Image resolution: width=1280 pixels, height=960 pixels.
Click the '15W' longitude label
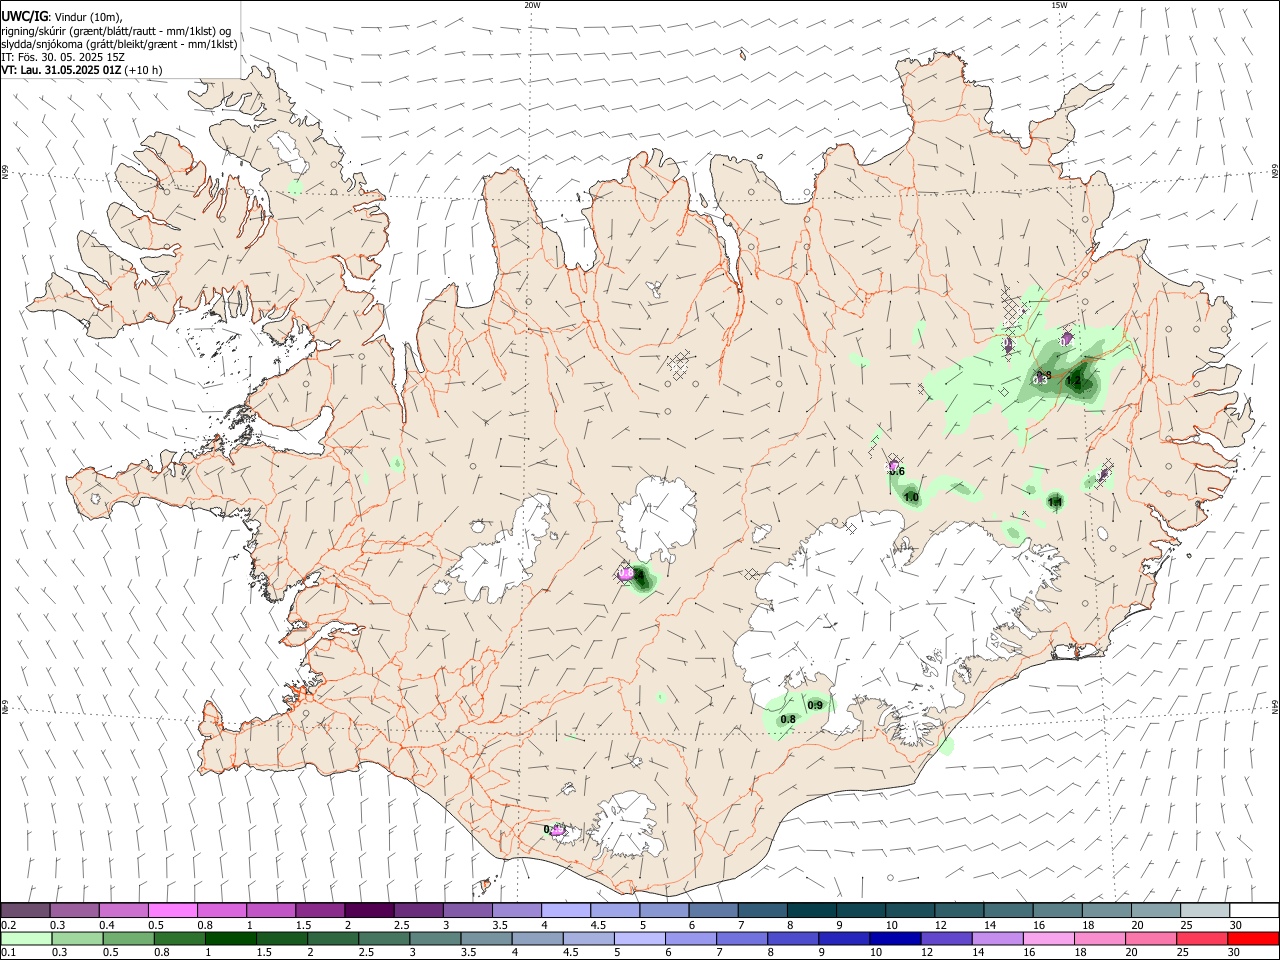click(x=1059, y=5)
